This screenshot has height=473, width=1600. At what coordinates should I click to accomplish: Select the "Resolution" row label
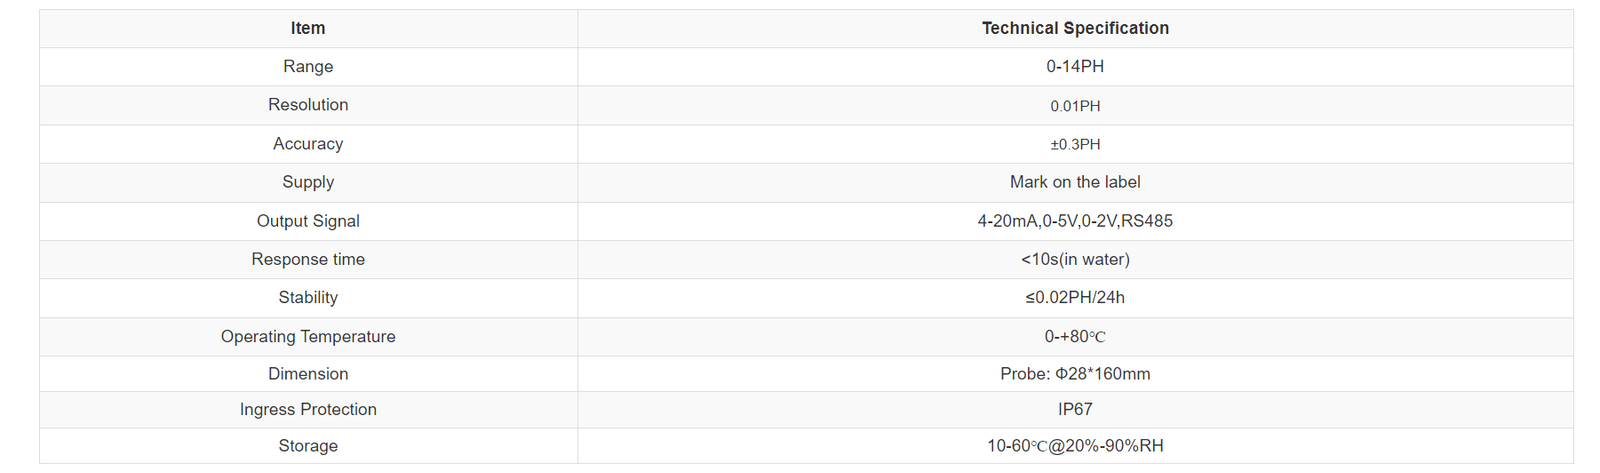(308, 105)
